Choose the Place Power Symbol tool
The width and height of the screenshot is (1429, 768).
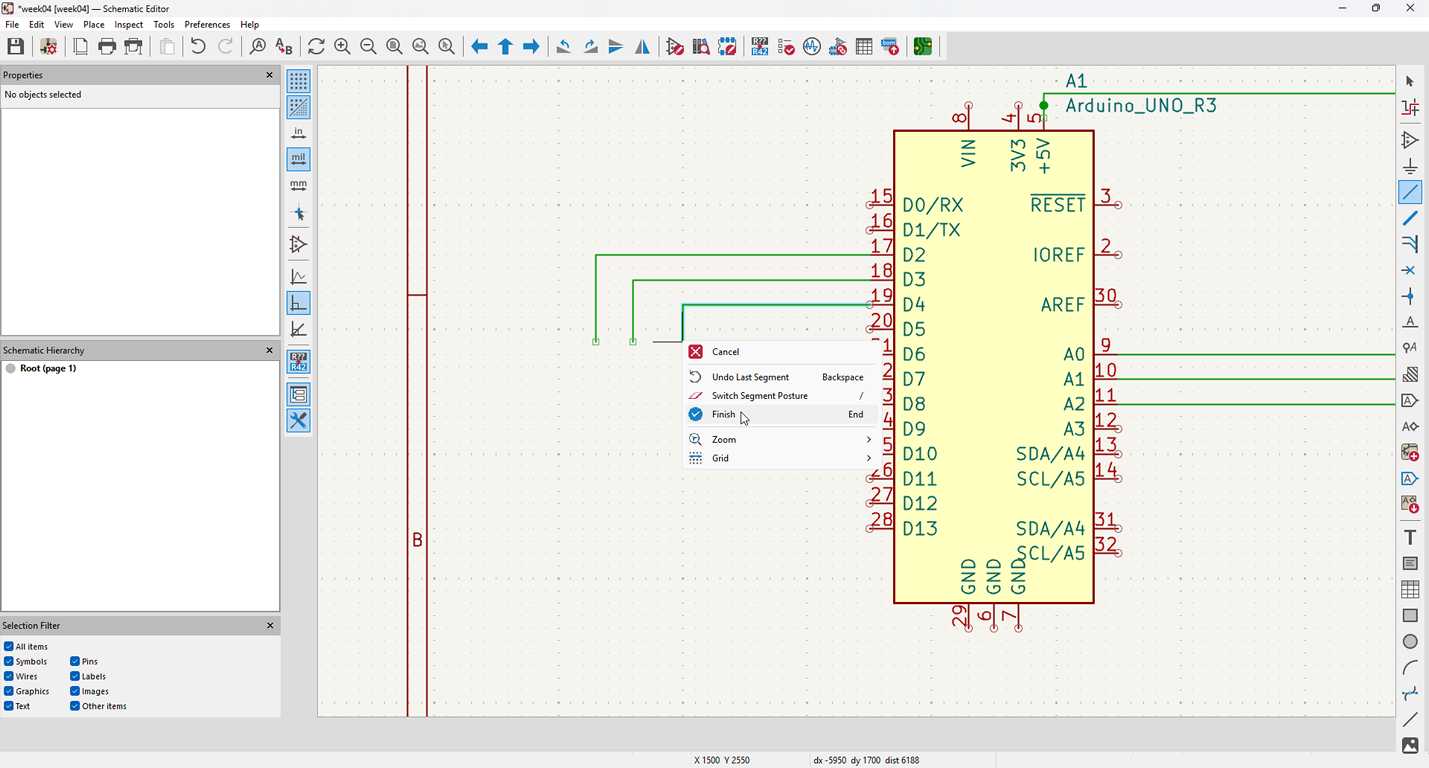1410,166
